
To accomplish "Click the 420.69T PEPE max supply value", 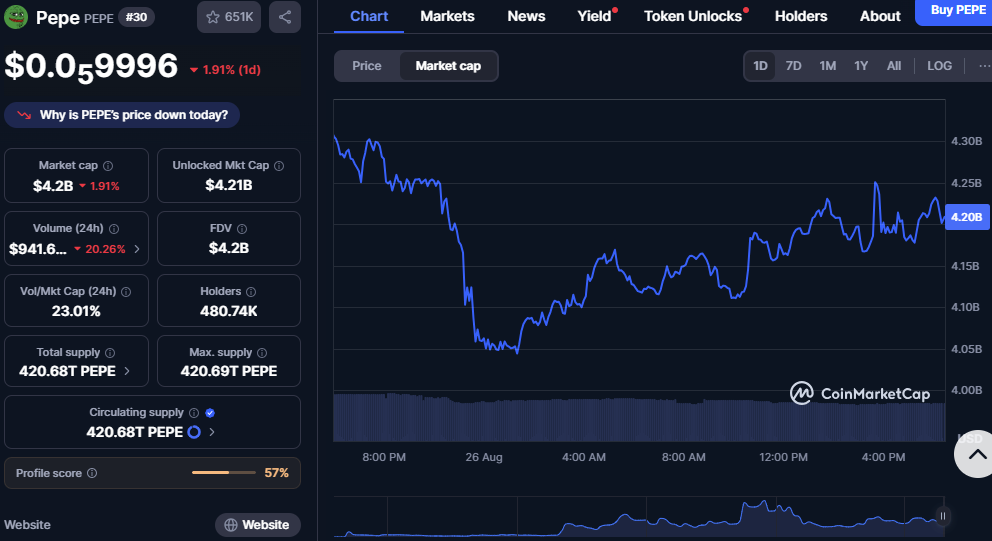I will 228,371.
